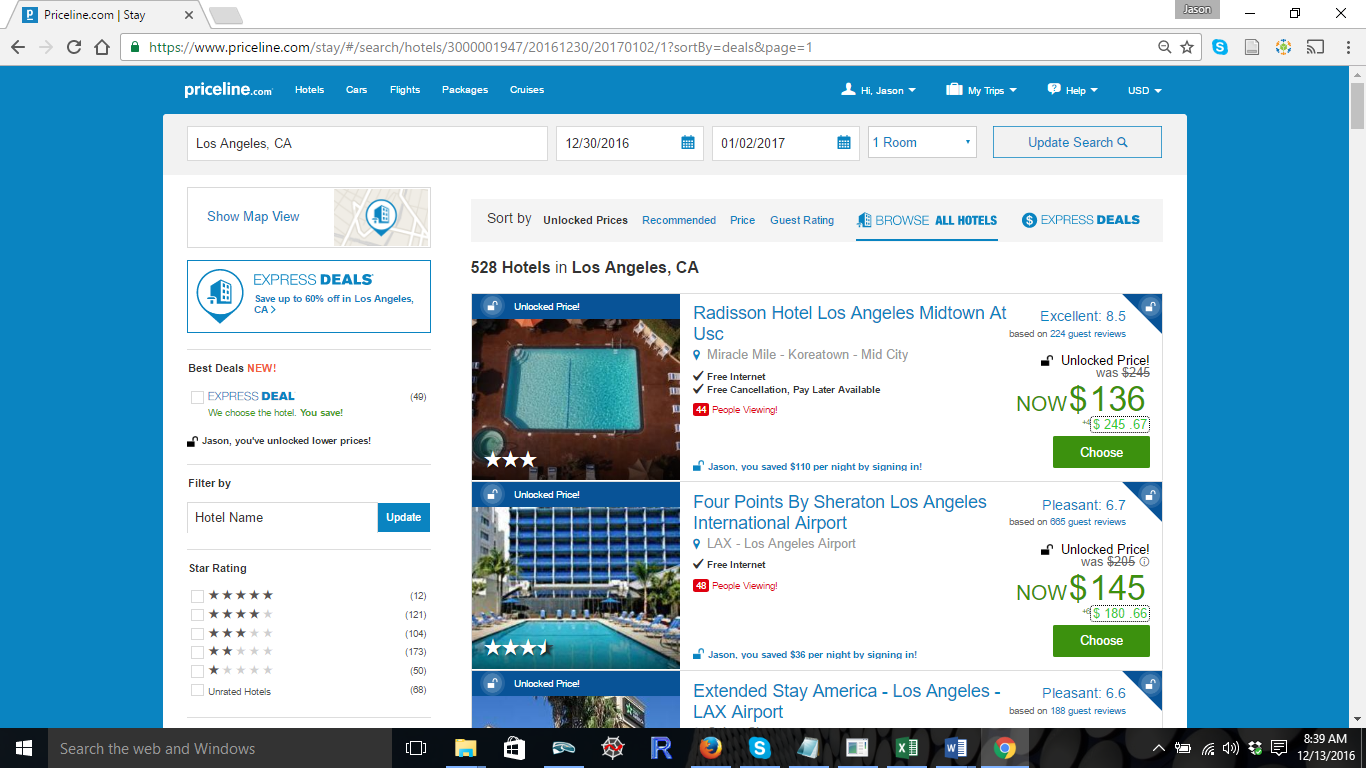Open Radisson Hotel 224 guest reviews link
Screen dimensions: 1366x768
click(1088, 334)
